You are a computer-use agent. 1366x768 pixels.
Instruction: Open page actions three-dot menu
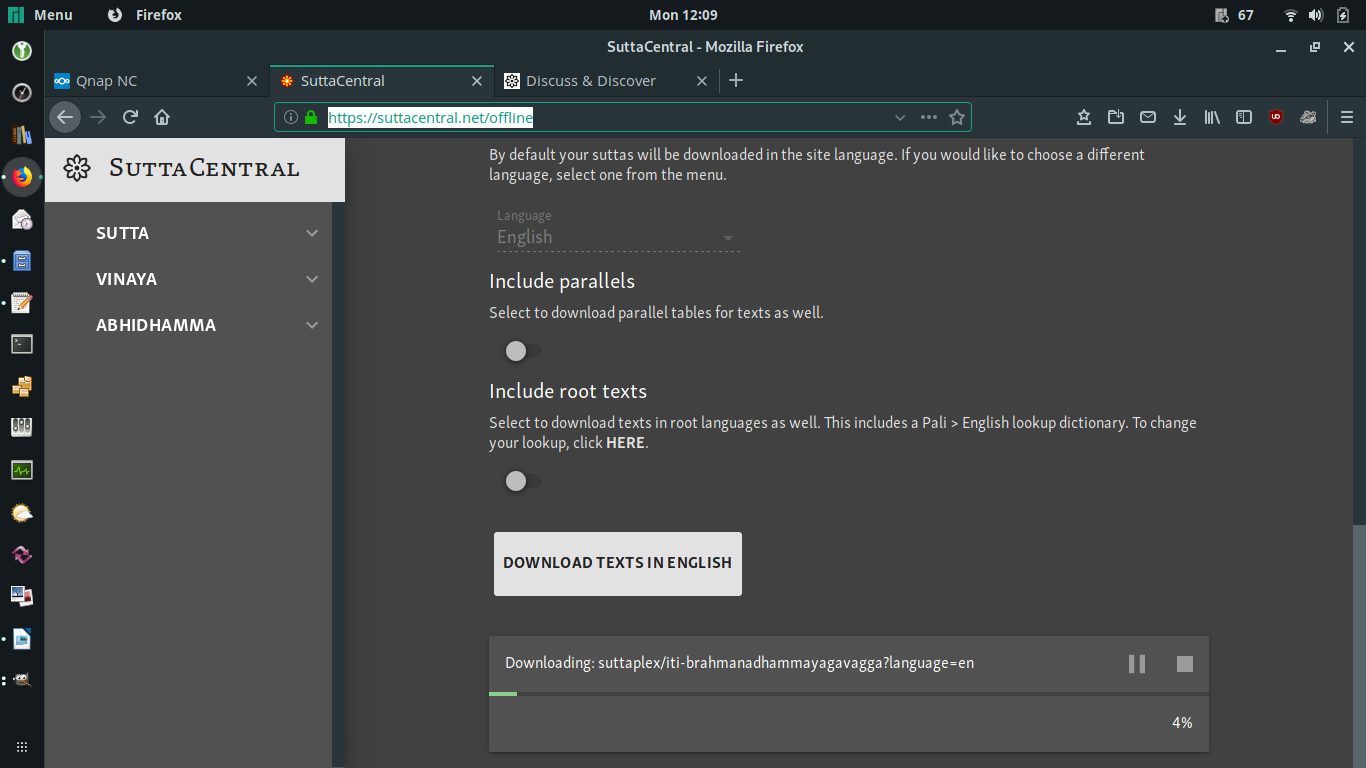929,117
